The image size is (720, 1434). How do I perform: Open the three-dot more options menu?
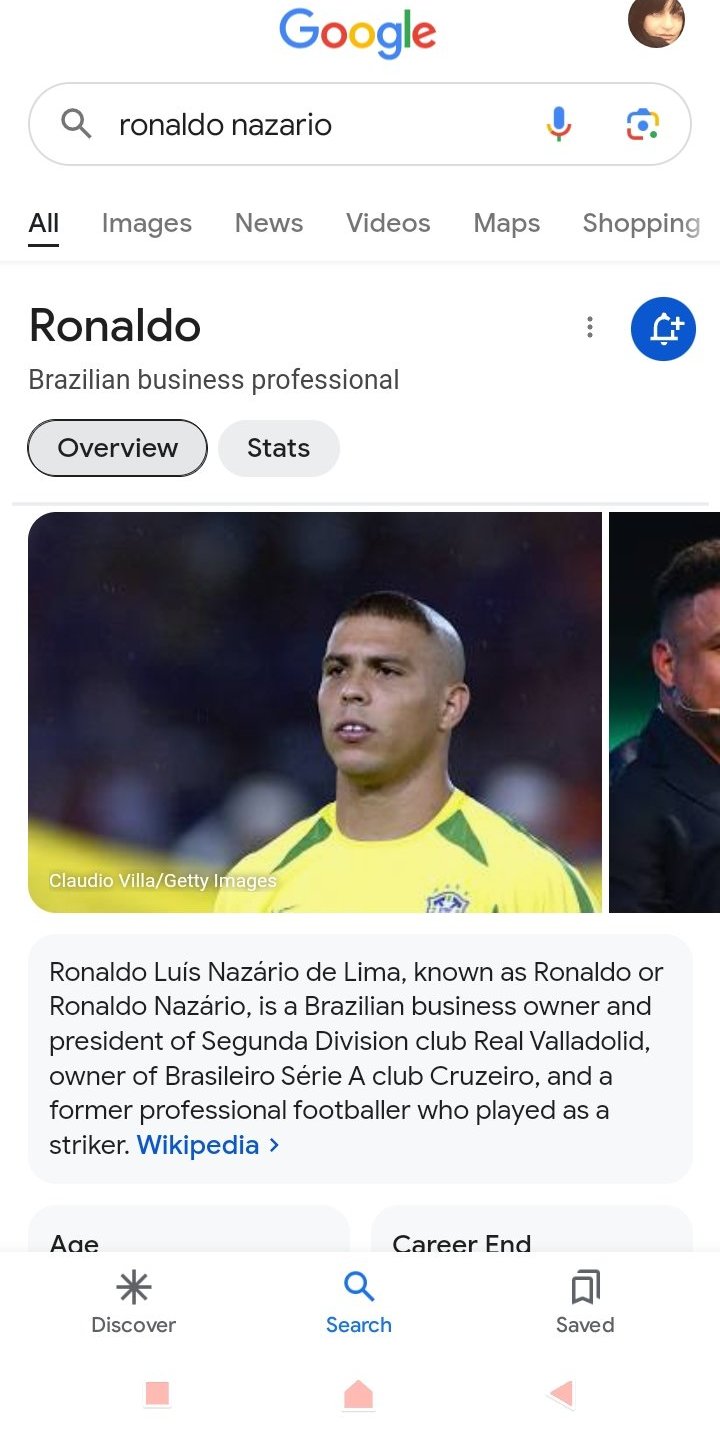(590, 327)
